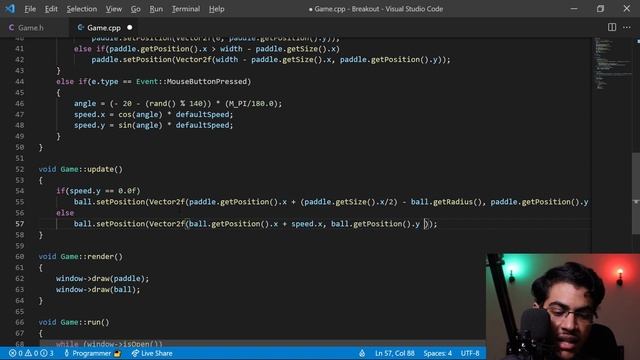Open the Edit menu
The height and width of the screenshot is (360, 640).
point(51,9)
